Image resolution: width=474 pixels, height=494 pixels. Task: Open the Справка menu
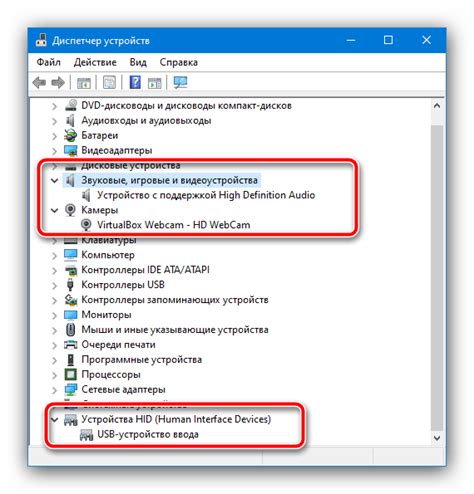click(179, 62)
